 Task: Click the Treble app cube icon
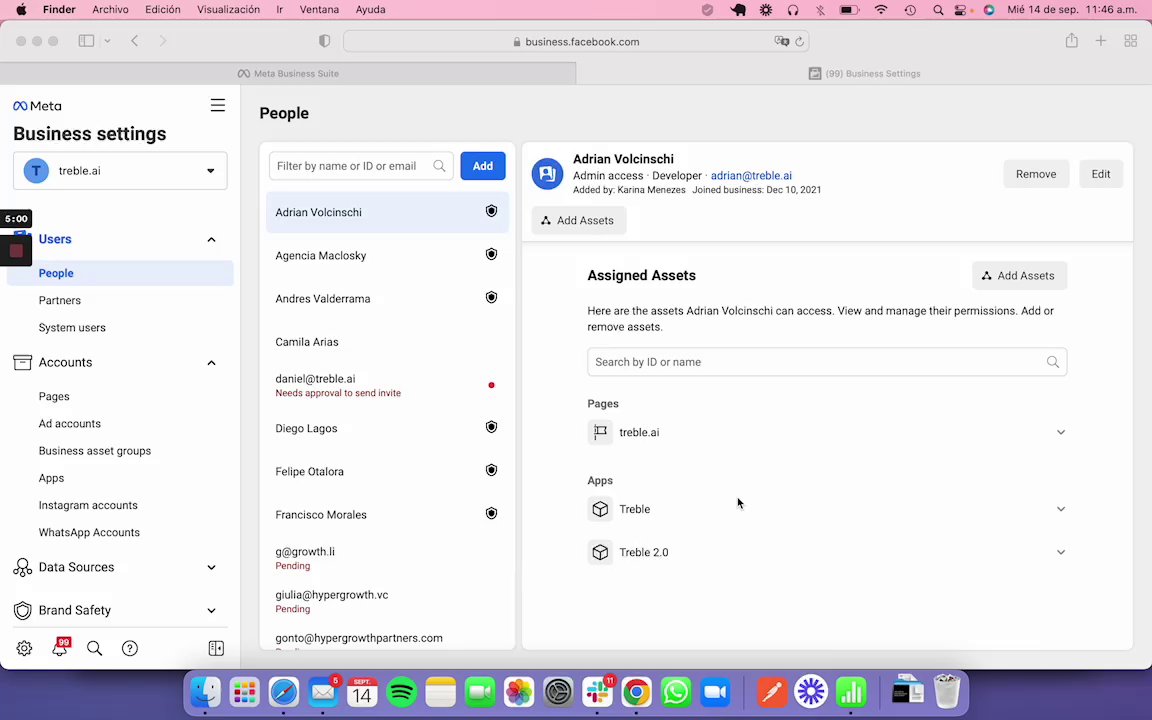[x=600, y=508]
